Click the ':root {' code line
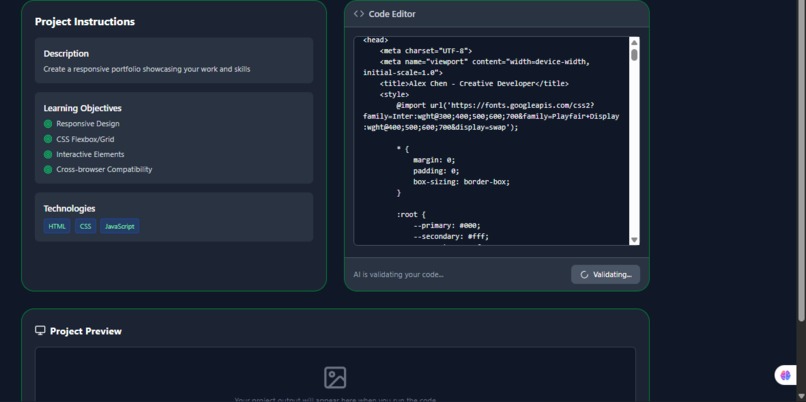Image resolution: width=806 pixels, height=402 pixels. (x=411, y=215)
